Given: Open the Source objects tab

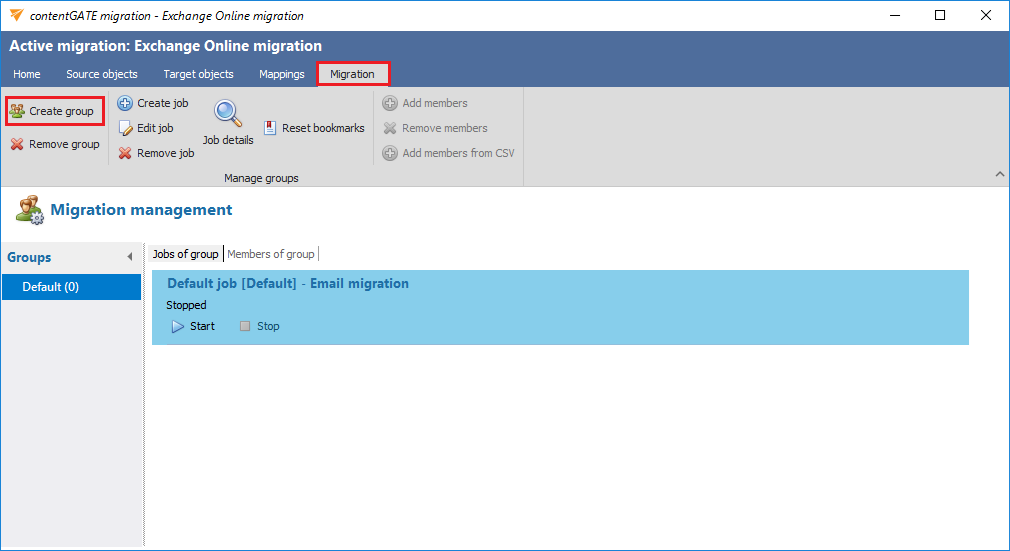Looking at the screenshot, I should [x=102, y=74].
